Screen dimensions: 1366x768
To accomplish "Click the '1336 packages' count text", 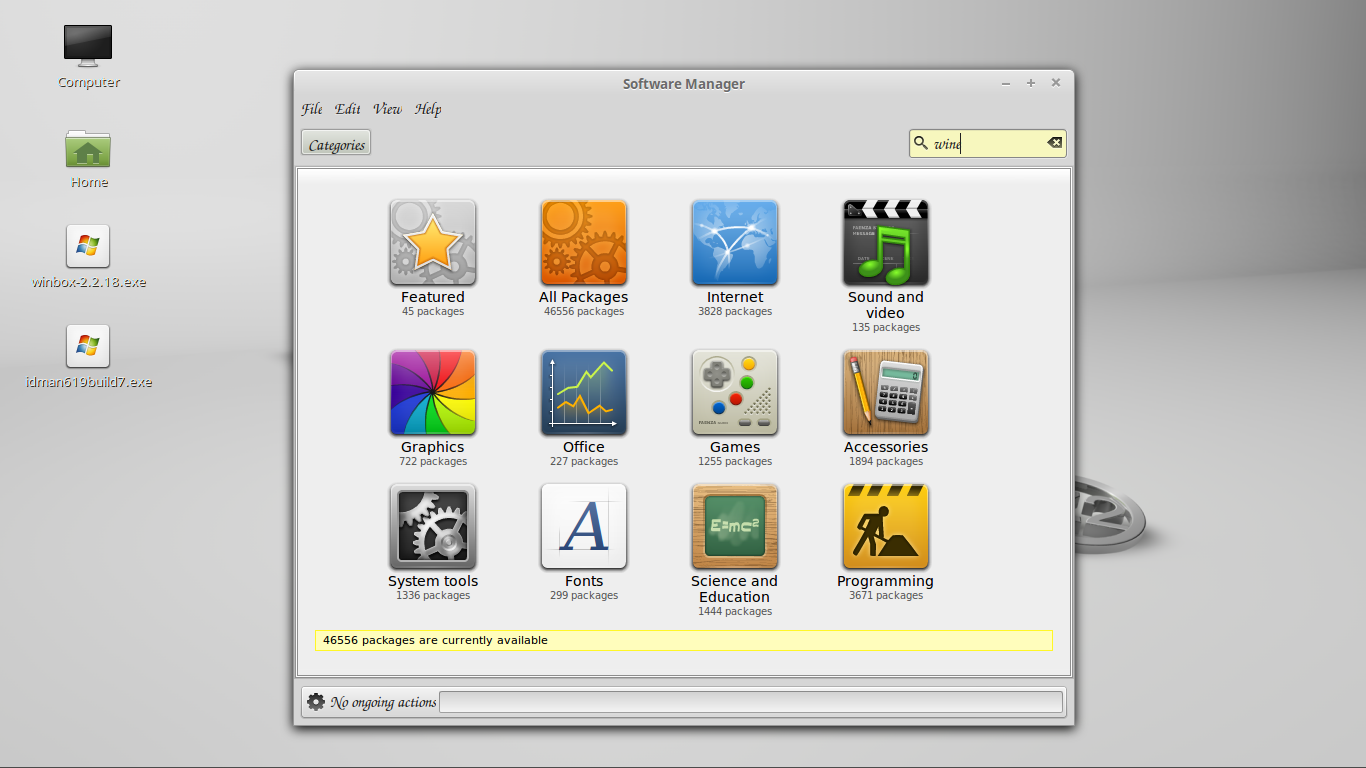I will point(433,596).
